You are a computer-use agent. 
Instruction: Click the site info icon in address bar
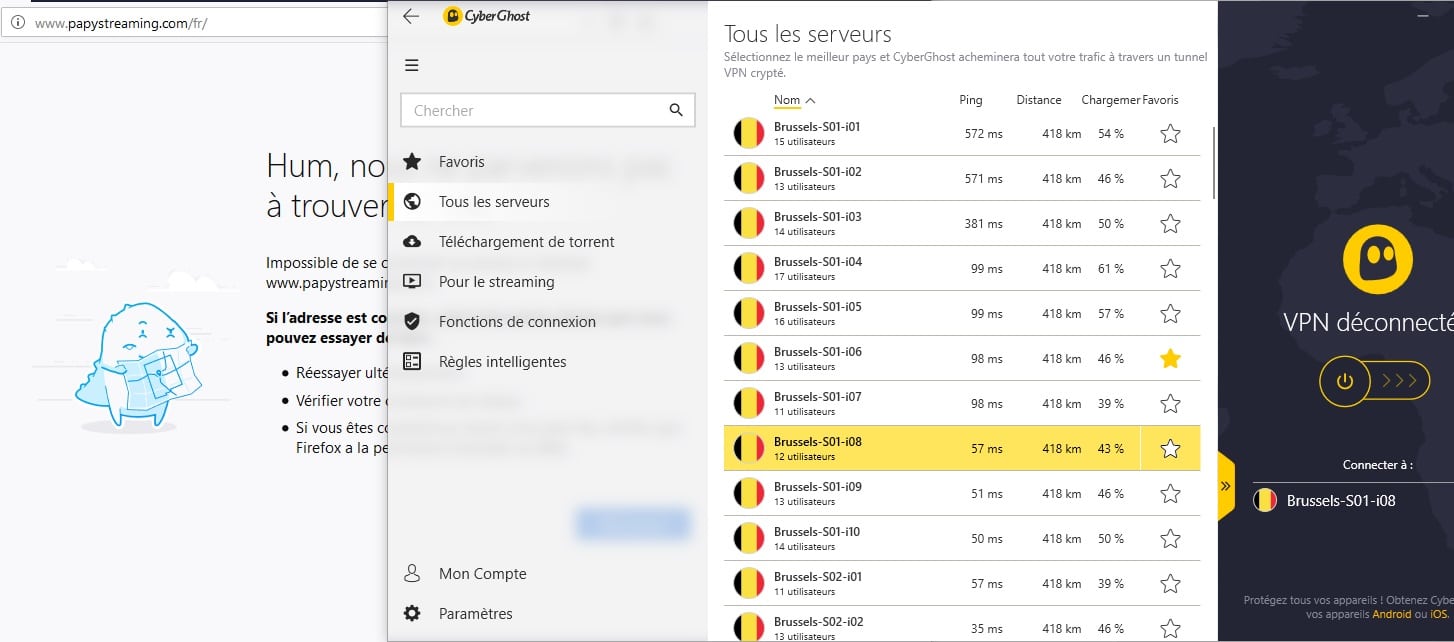pyautogui.click(x=18, y=23)
